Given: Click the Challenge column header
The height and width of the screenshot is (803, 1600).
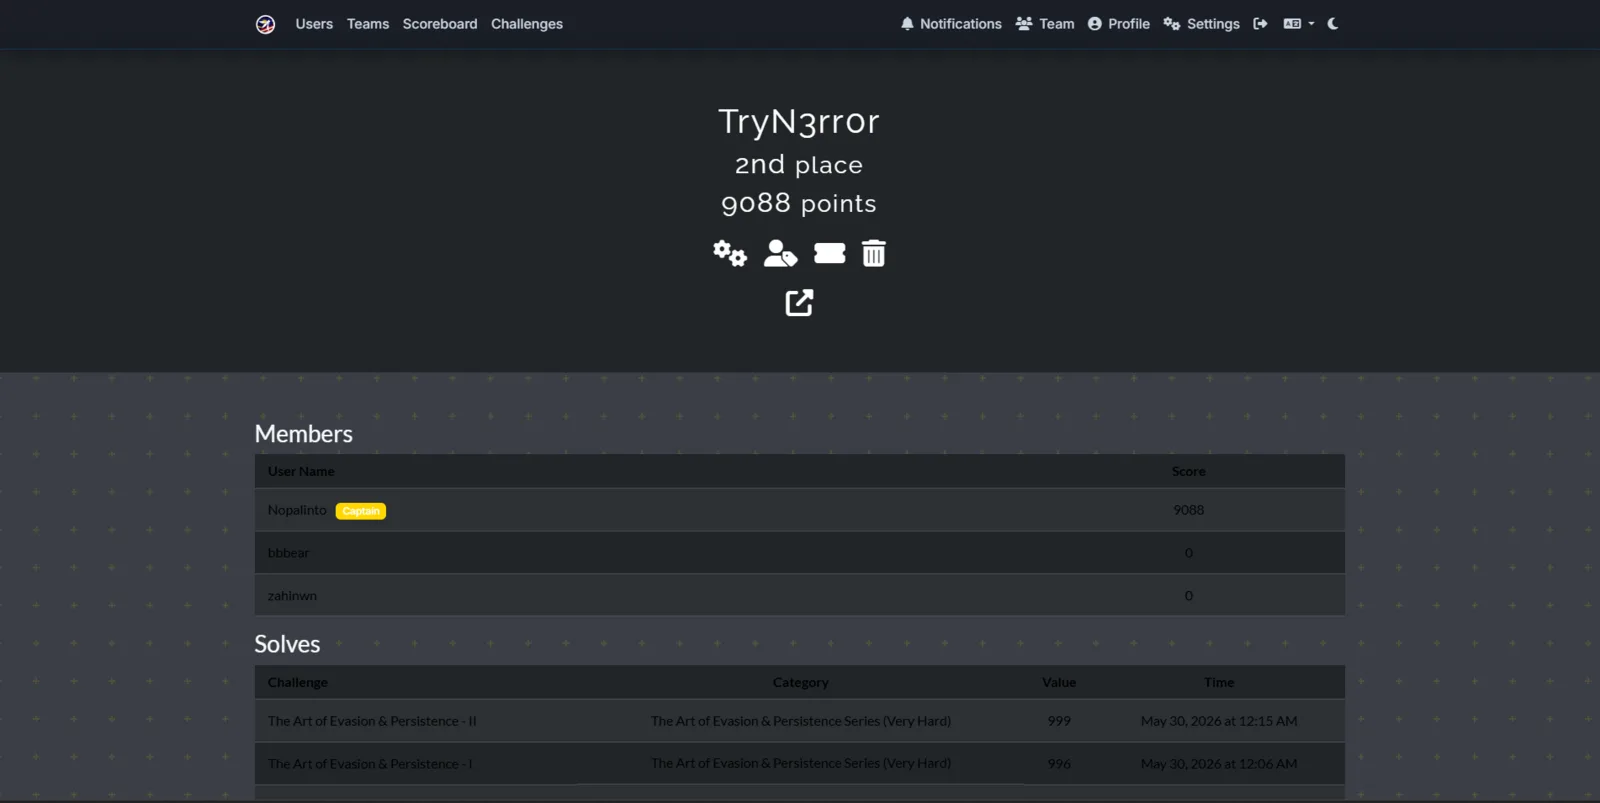Looking at the screenshot, I should point(297,682).
